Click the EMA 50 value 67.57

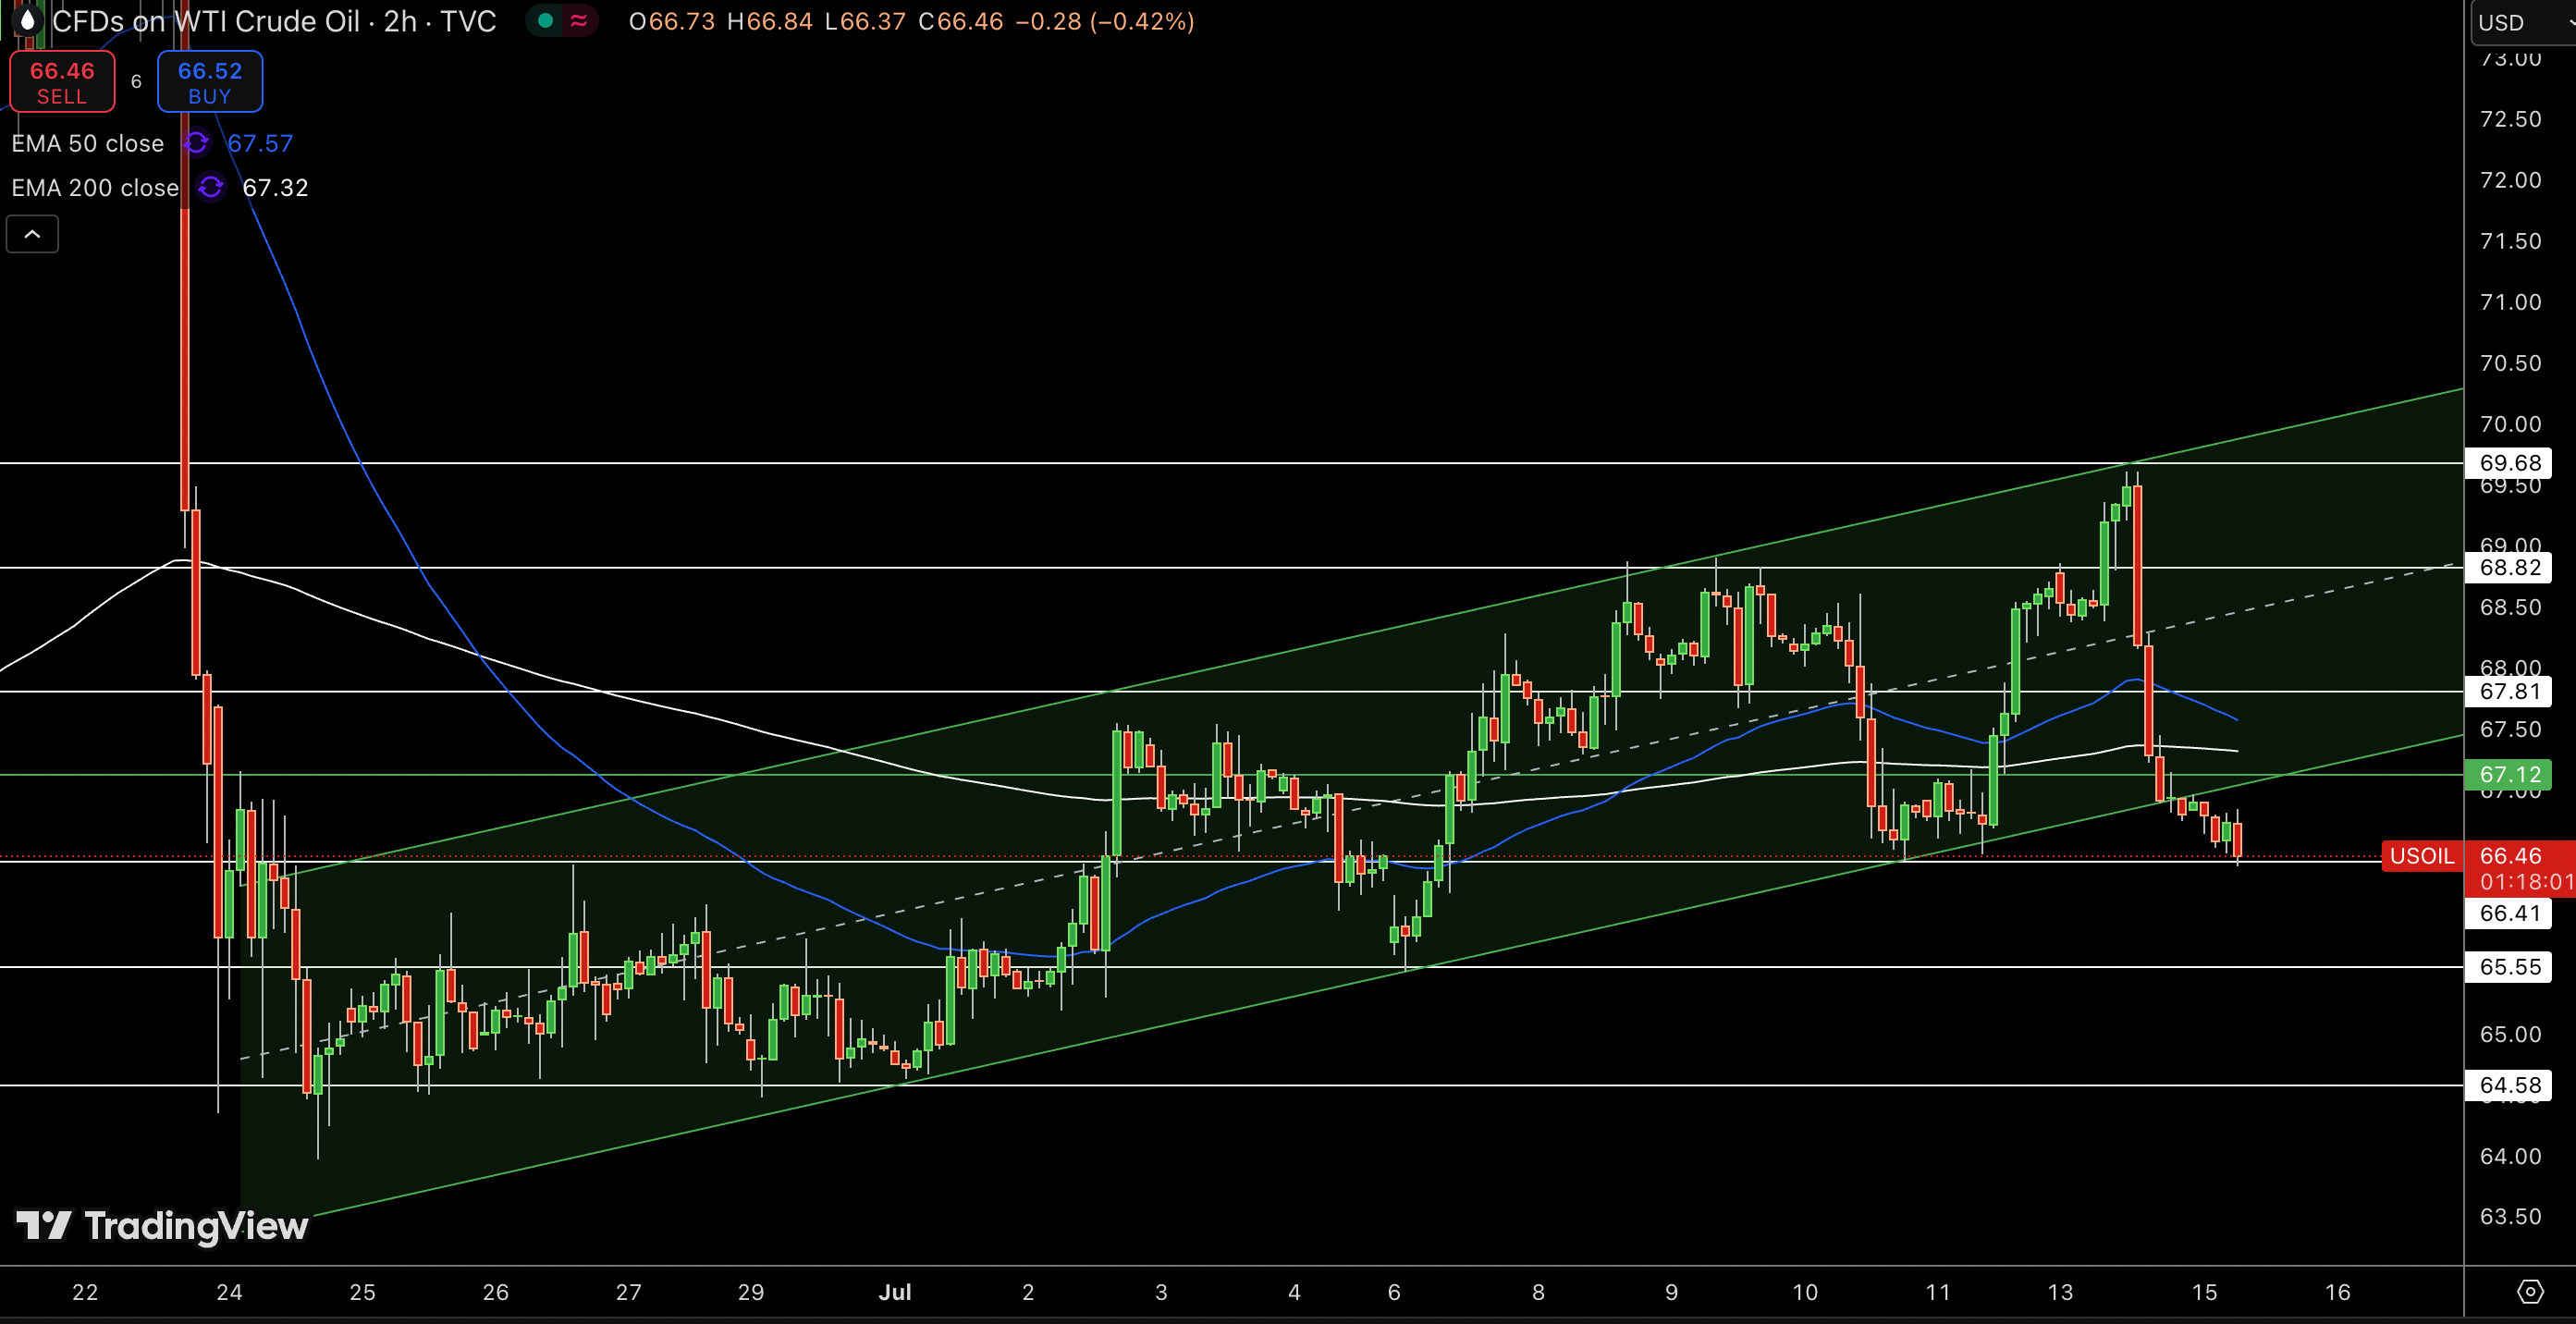tap(260, 143)
